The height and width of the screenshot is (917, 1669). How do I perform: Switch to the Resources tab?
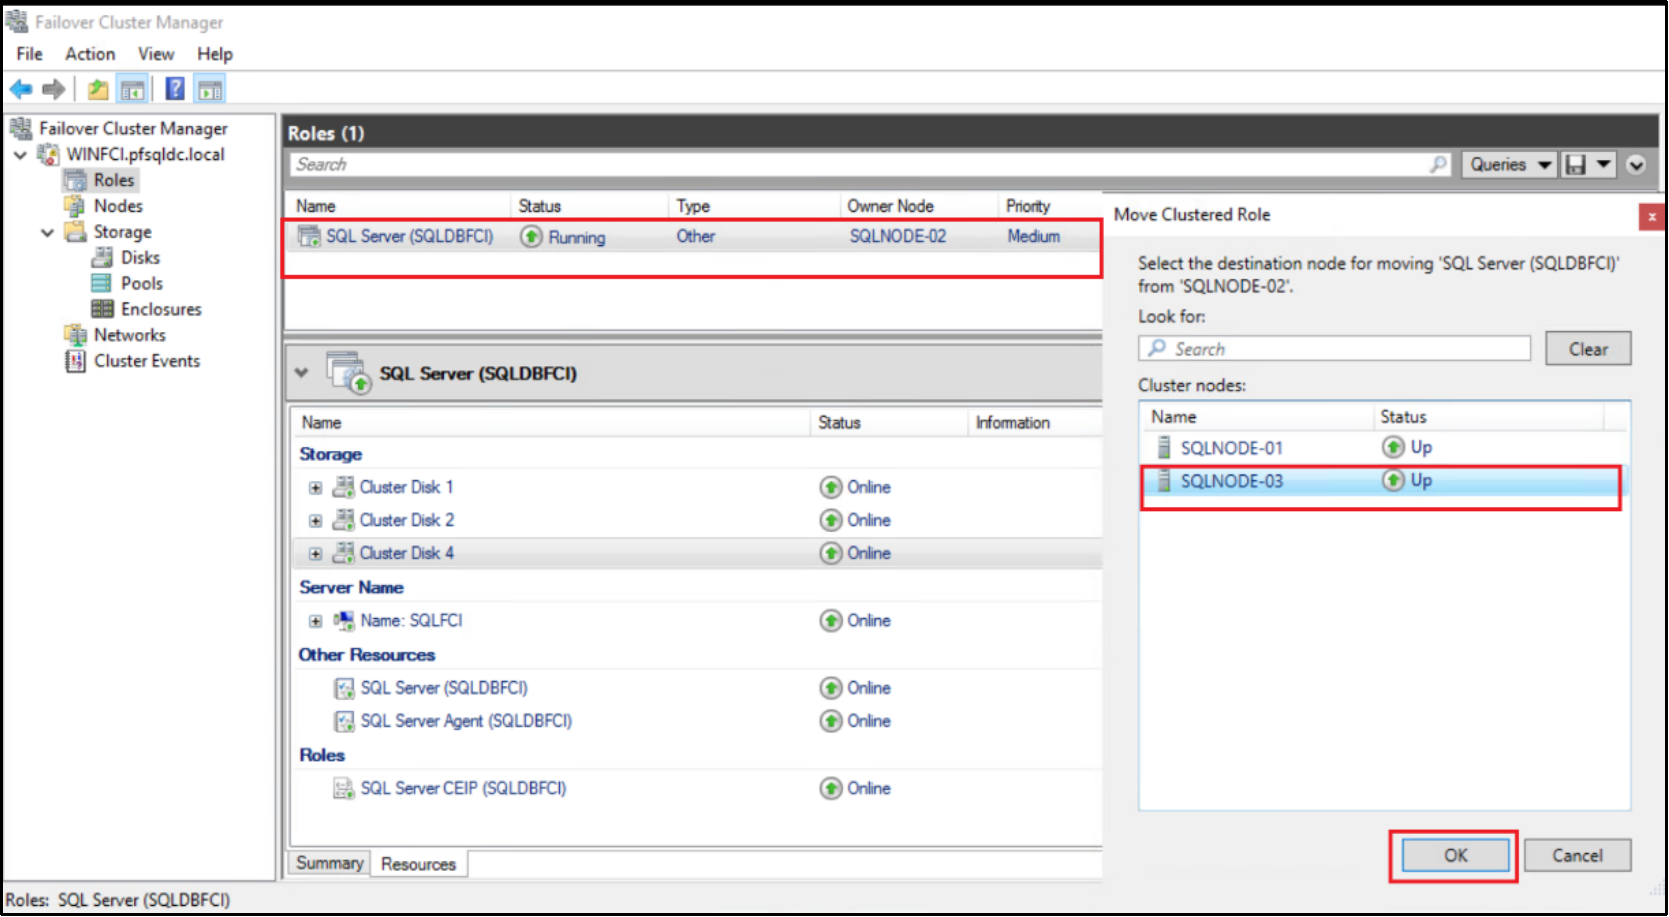[x=419, y=864]
